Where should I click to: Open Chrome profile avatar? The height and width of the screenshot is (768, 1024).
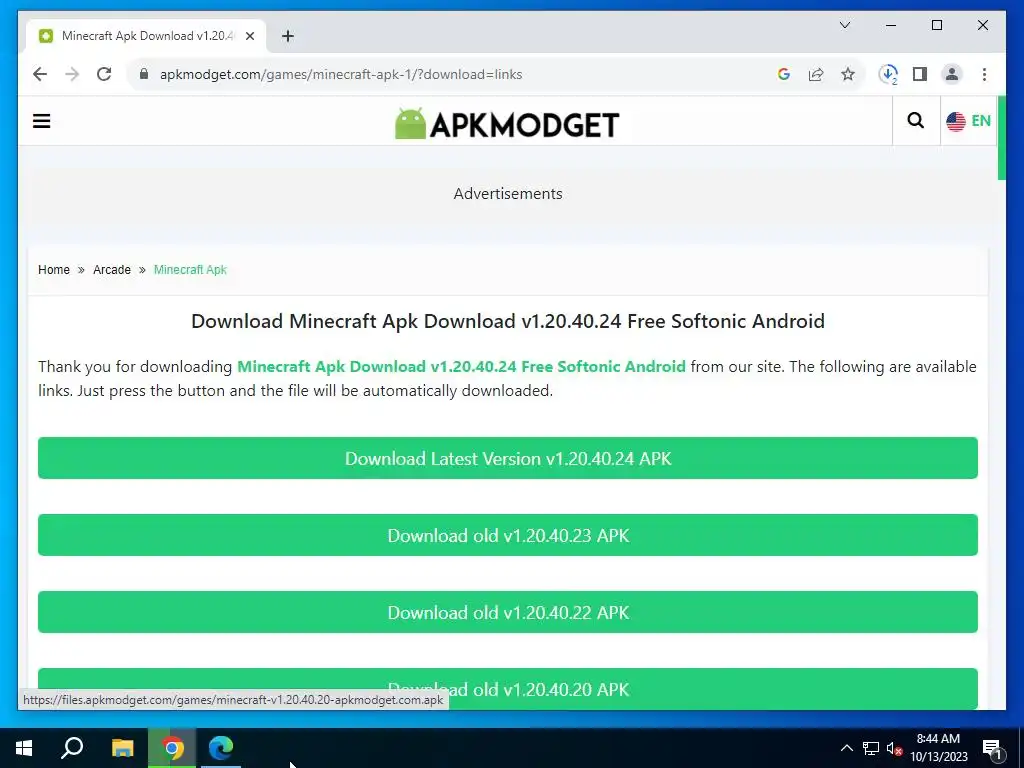click(x=952, y=74)
